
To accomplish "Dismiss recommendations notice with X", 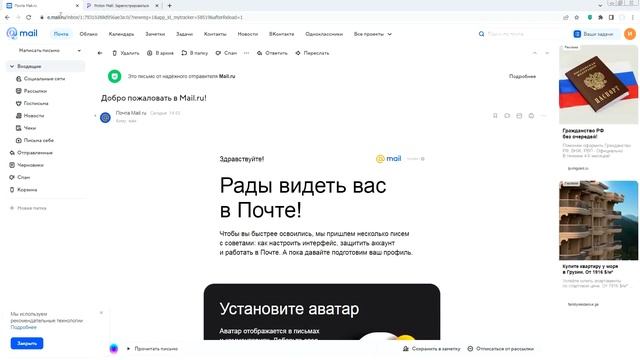I will click(101, 313).
